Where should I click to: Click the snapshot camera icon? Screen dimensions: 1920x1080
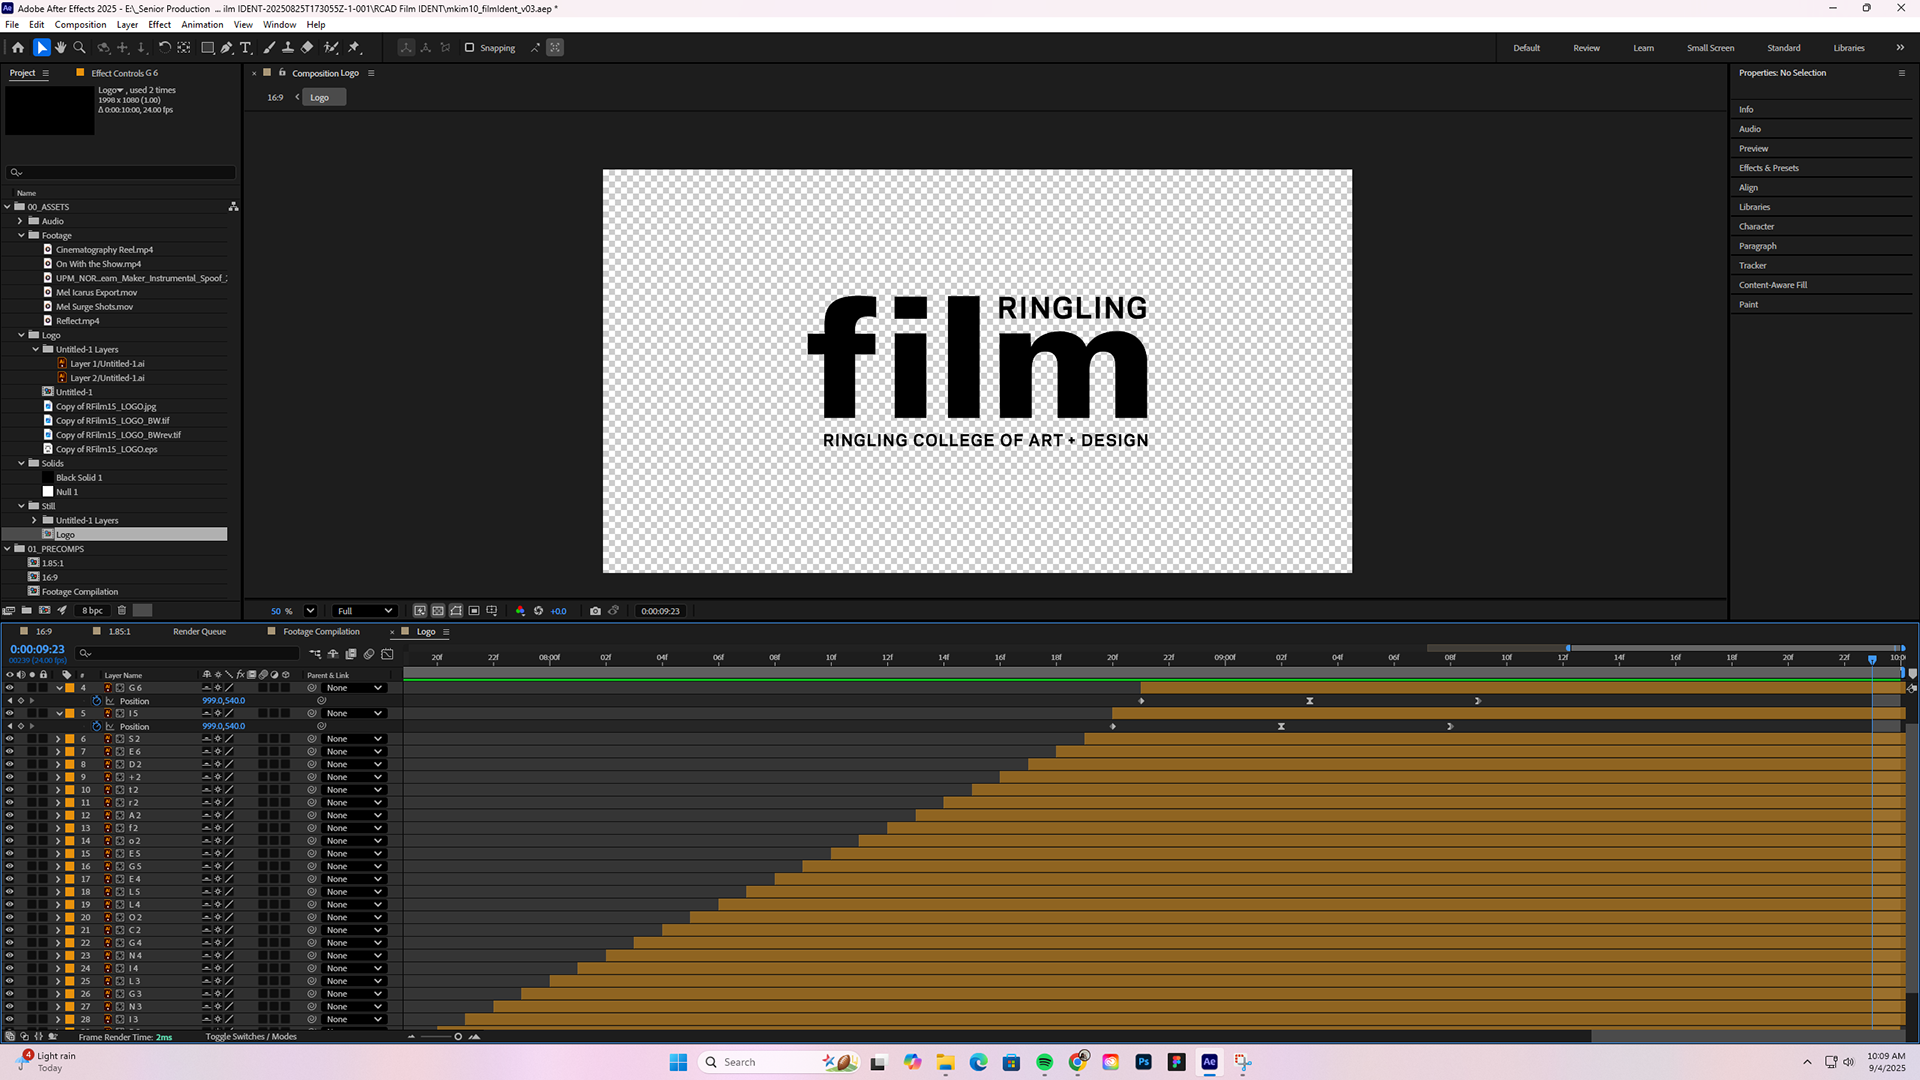[595, 611]
